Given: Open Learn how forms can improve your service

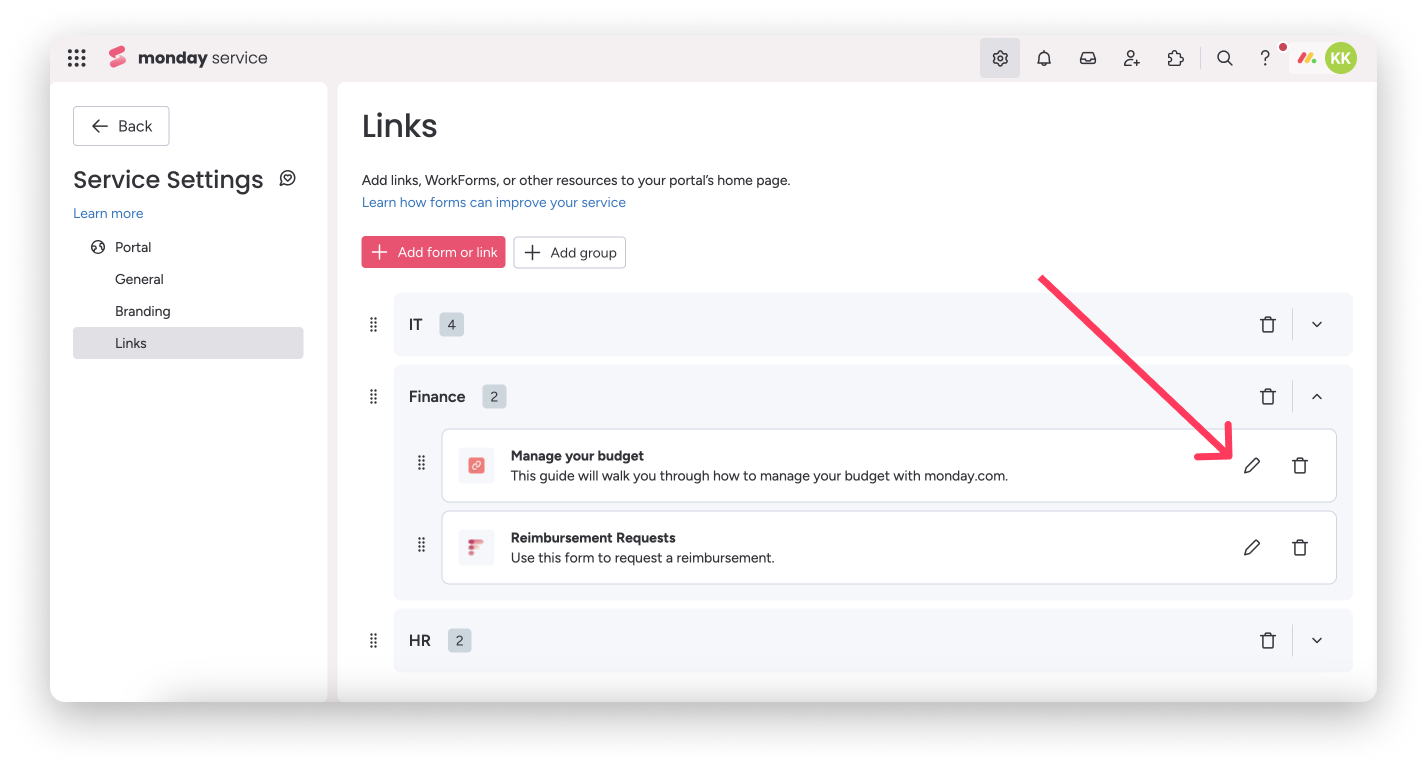Looking at the screenshot, I should [493, 202].
